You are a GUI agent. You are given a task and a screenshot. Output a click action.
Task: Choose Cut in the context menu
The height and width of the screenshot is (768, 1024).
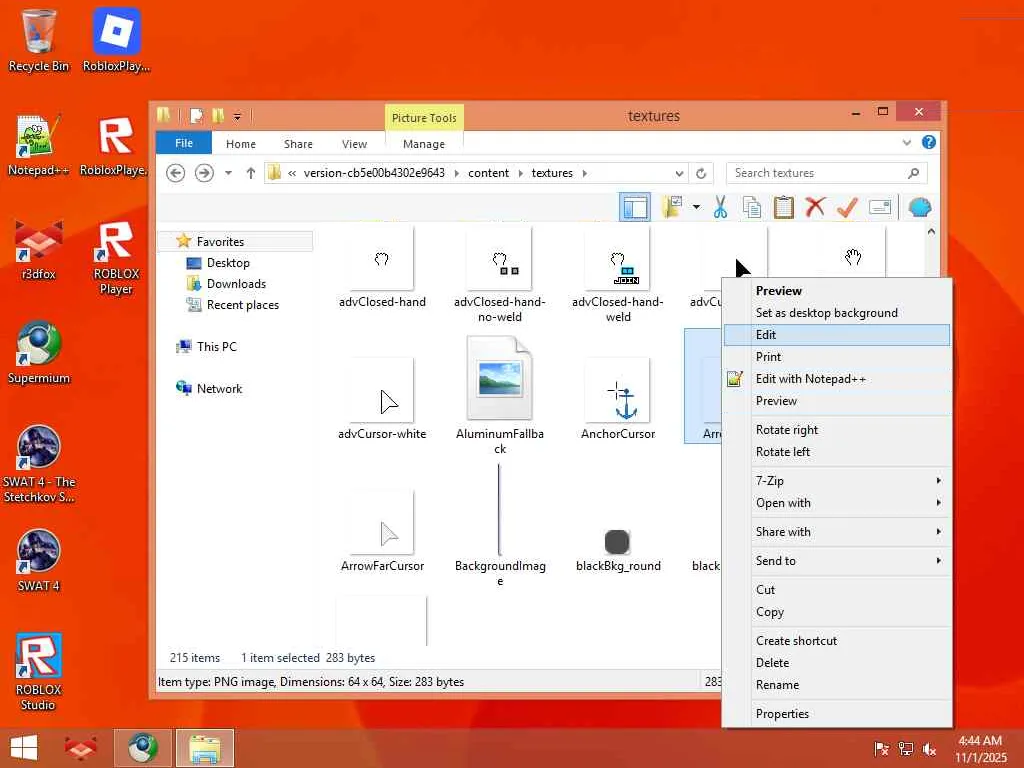[x=837, y=590]
